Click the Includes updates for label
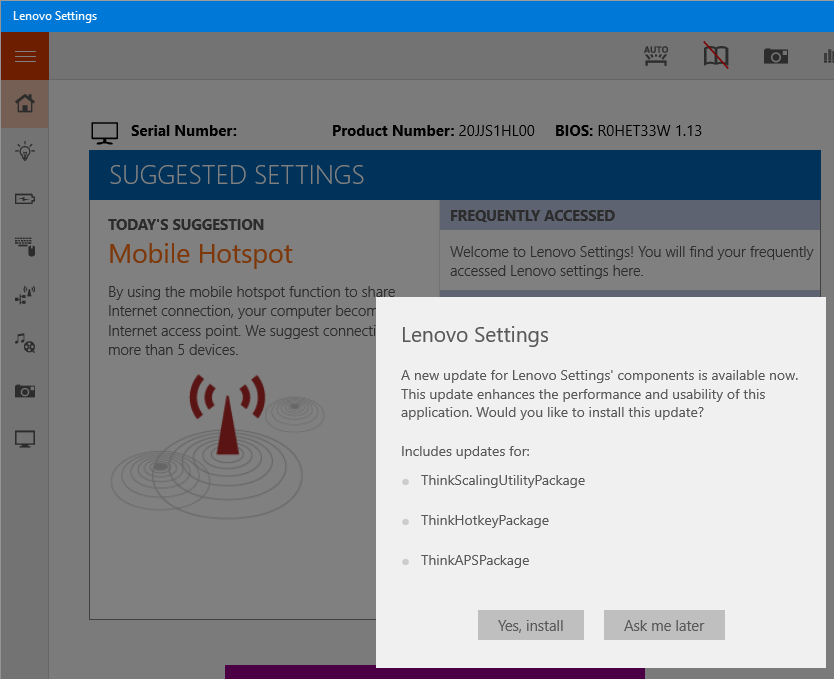The height and width of the screenshot is (679, 834). pos(465,451)
